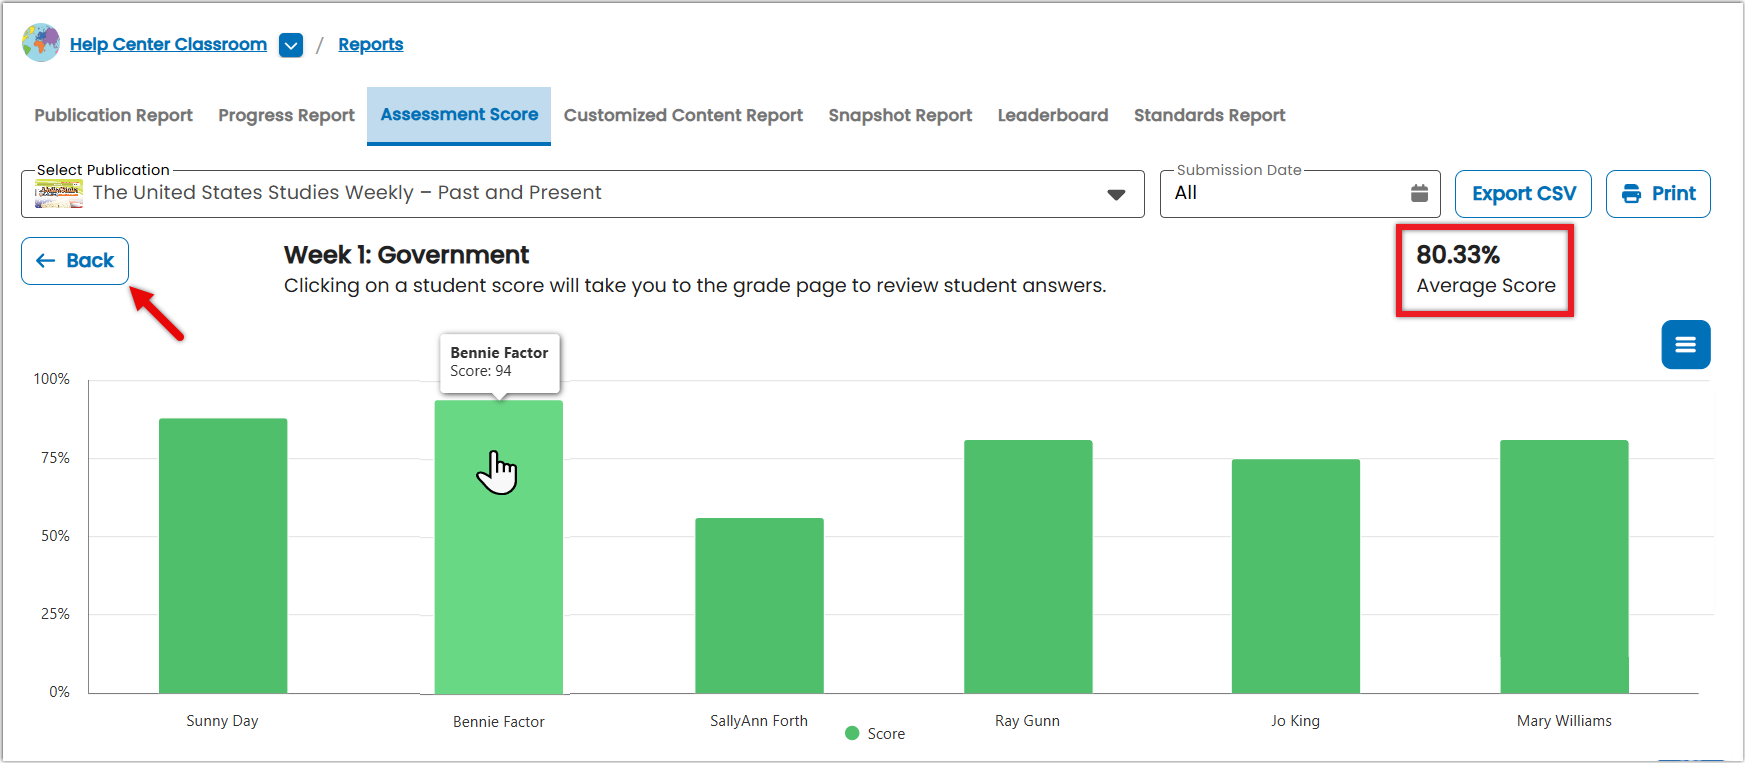Click the Export CSV button

1523,194
